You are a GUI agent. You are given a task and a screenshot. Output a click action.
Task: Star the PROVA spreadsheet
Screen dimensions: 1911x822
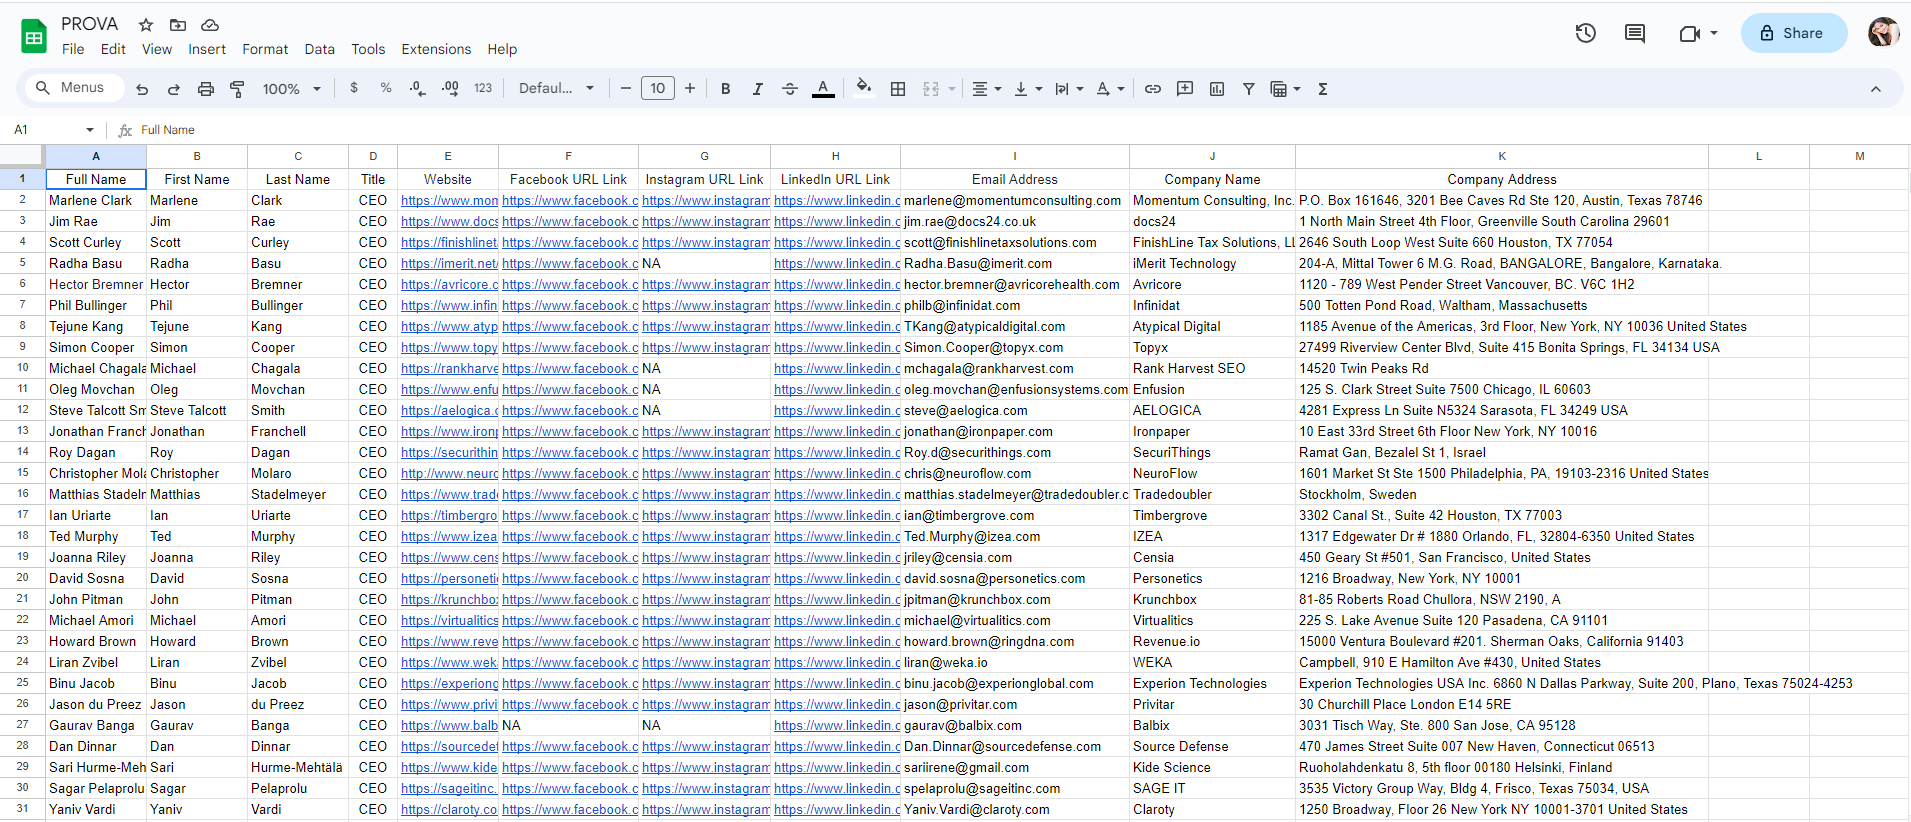pyautogui.click(x=146, y=25)
